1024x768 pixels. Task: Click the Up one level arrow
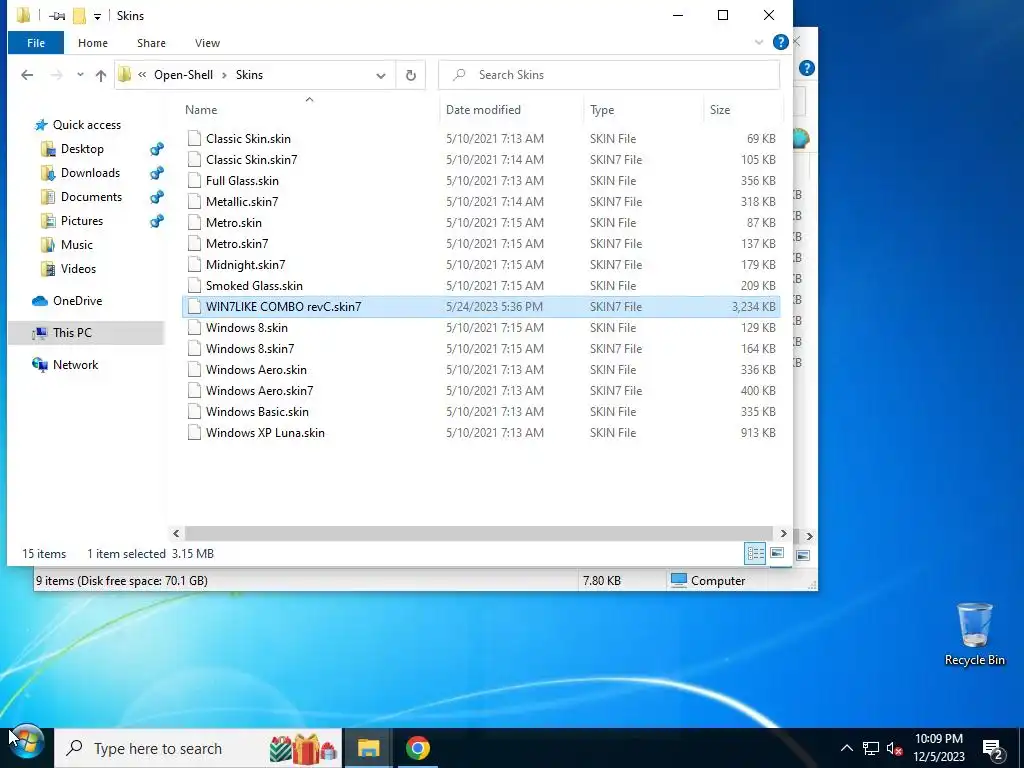click(x=101, y=75)
